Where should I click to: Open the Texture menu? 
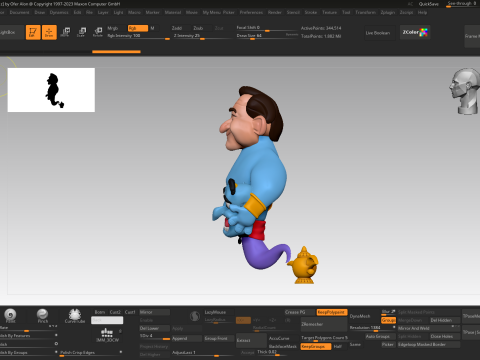[329, 12]
